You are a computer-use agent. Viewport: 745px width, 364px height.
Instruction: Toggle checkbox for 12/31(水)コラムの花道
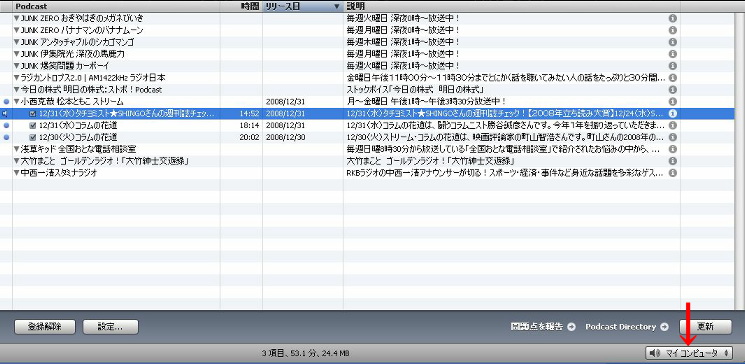click(32, 126)
